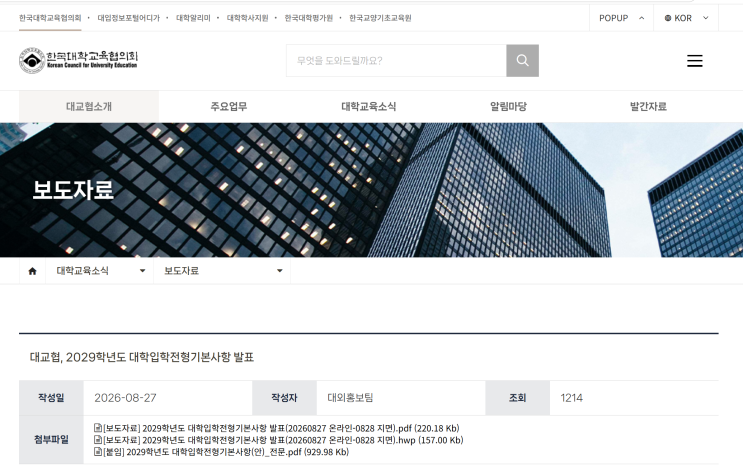Viewport: 743px width, 476px height.
Task: Click file icon of 붙임 pdf attachment
Action: (98, 452)
